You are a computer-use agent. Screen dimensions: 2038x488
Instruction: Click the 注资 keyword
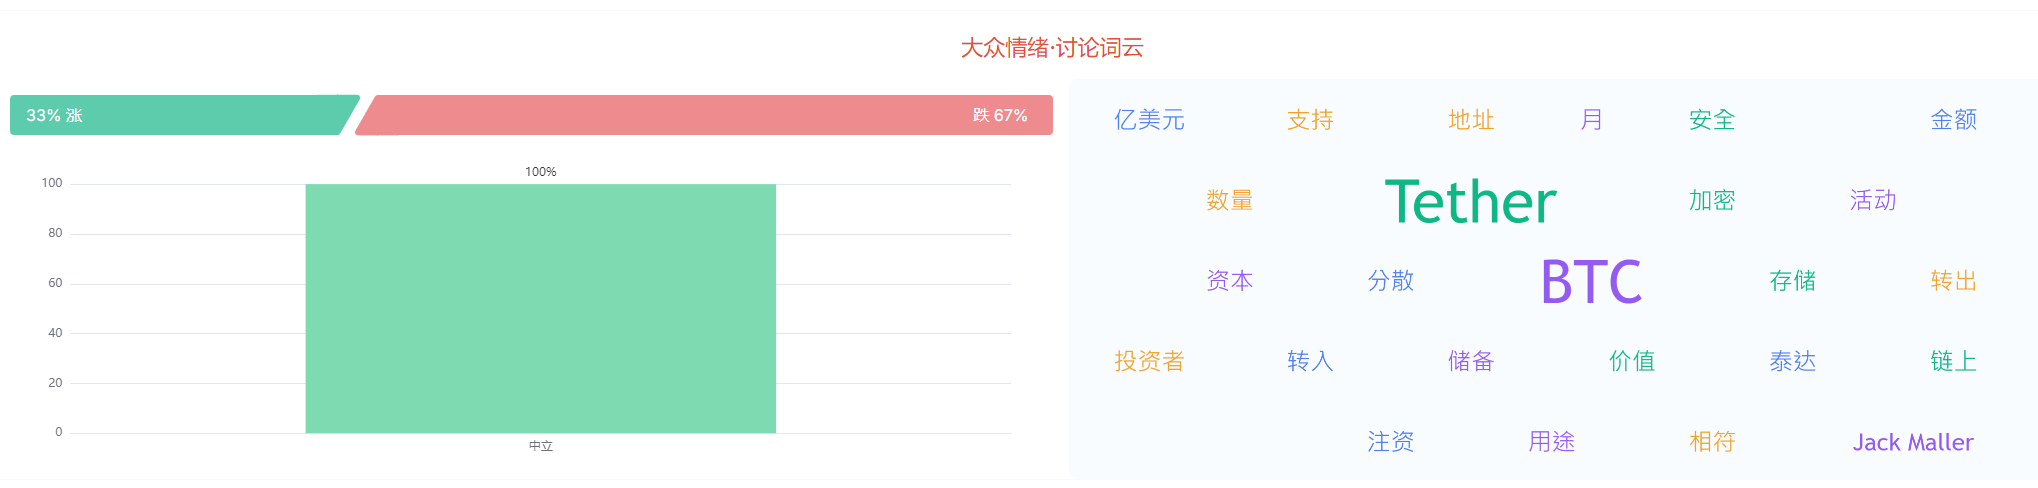pyautogui.click(x=1390, y=441)
